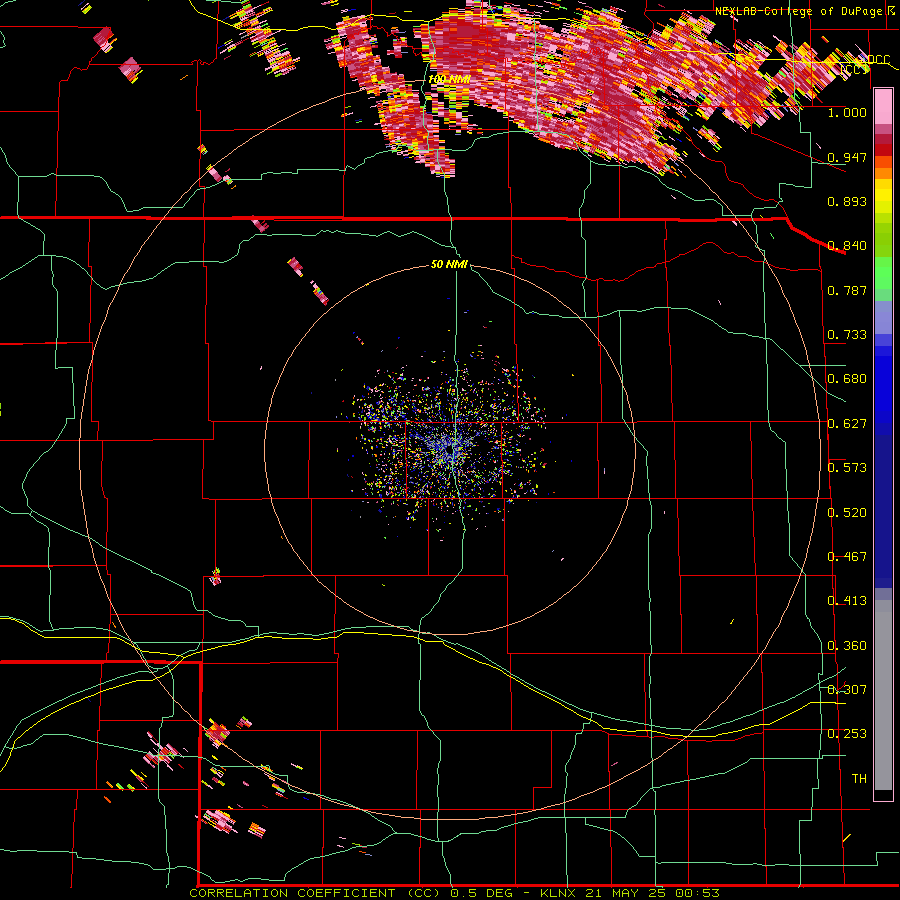Pick the gray bottom colorbar segment
This screenshot has width=900, height=900.
point(883,695)
